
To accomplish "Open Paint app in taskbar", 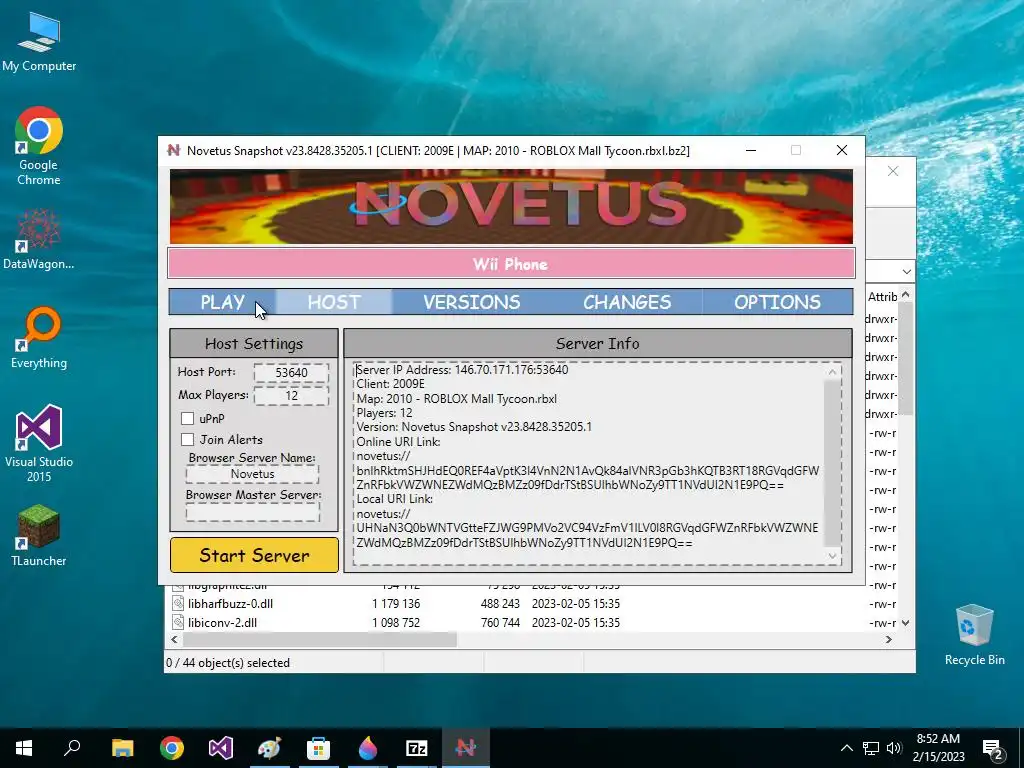I will (269, 748).
